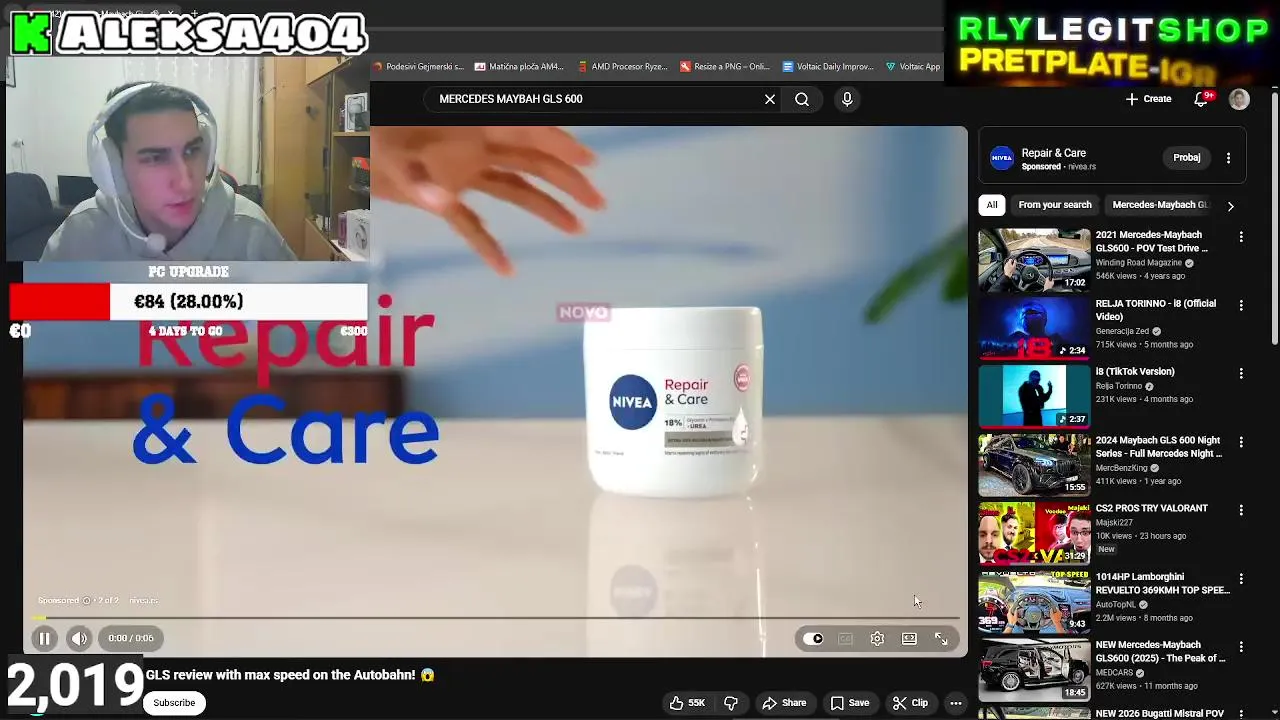Select the All filter chip
The height and width of the screenshot is (720, 1280).
coord(992,205)
